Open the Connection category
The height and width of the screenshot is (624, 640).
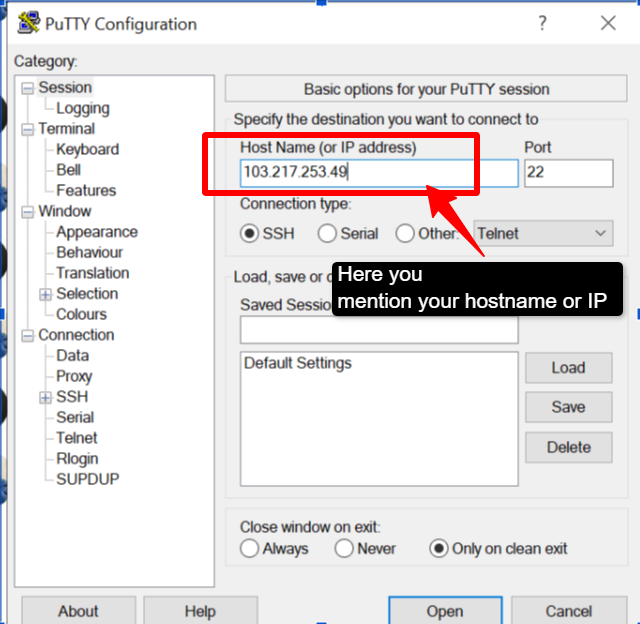(x=76, y=335)
